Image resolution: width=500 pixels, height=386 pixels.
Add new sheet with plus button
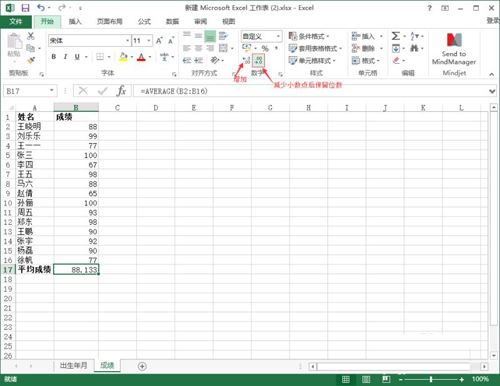(142, 366)
